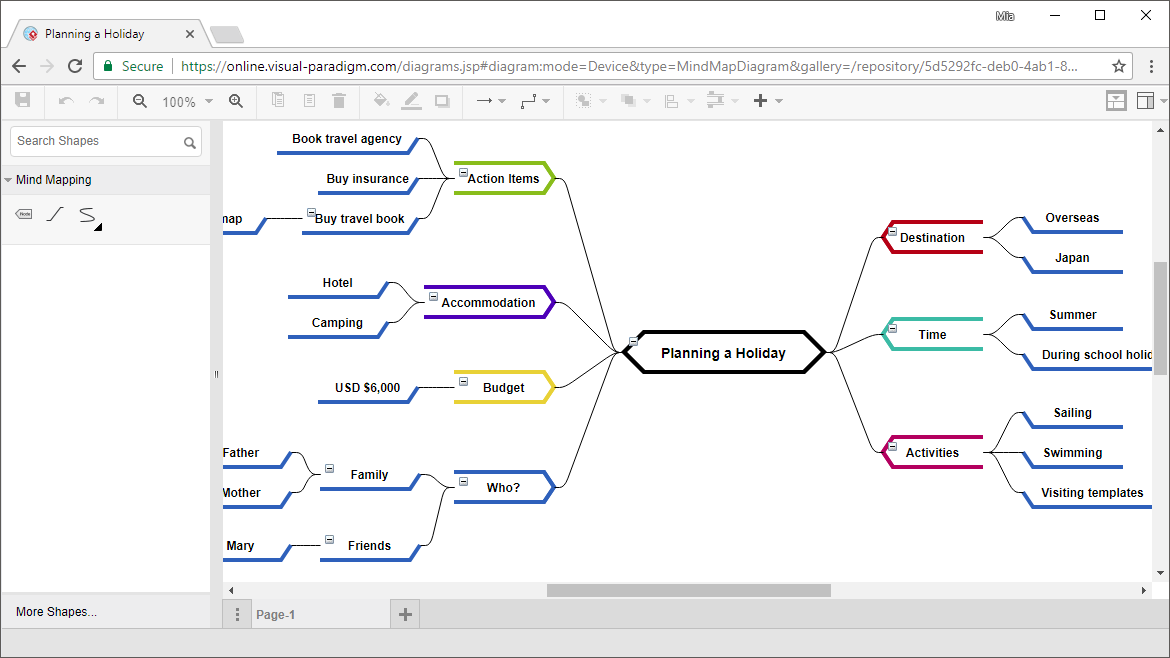Collapse the Destination node

(892, 231)
